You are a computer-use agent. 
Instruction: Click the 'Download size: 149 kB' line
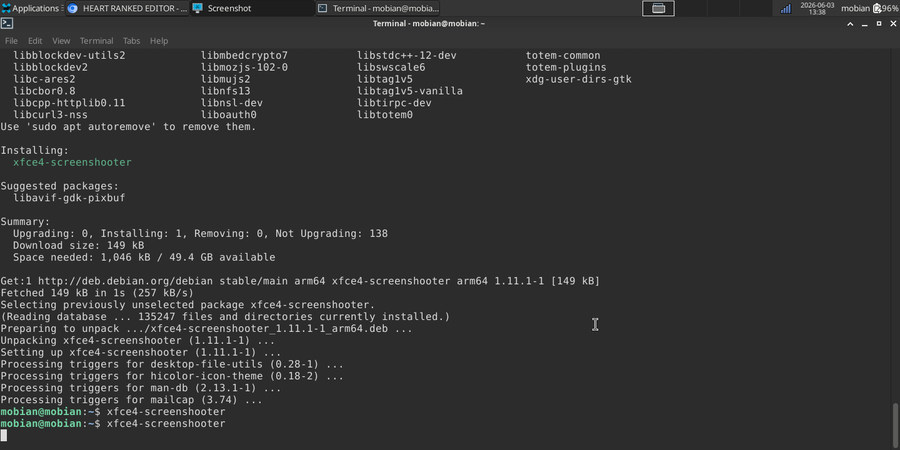[x=79, y=246]
